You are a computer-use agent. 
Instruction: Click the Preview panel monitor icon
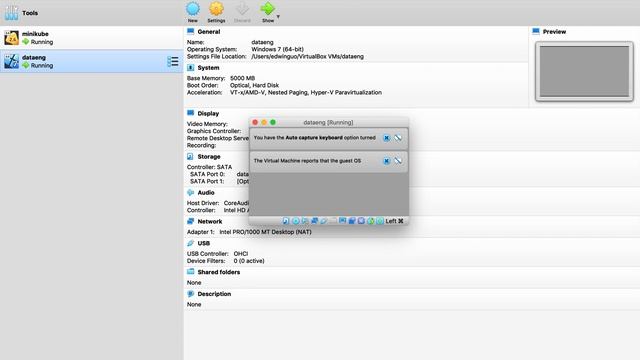coord(536,31)
